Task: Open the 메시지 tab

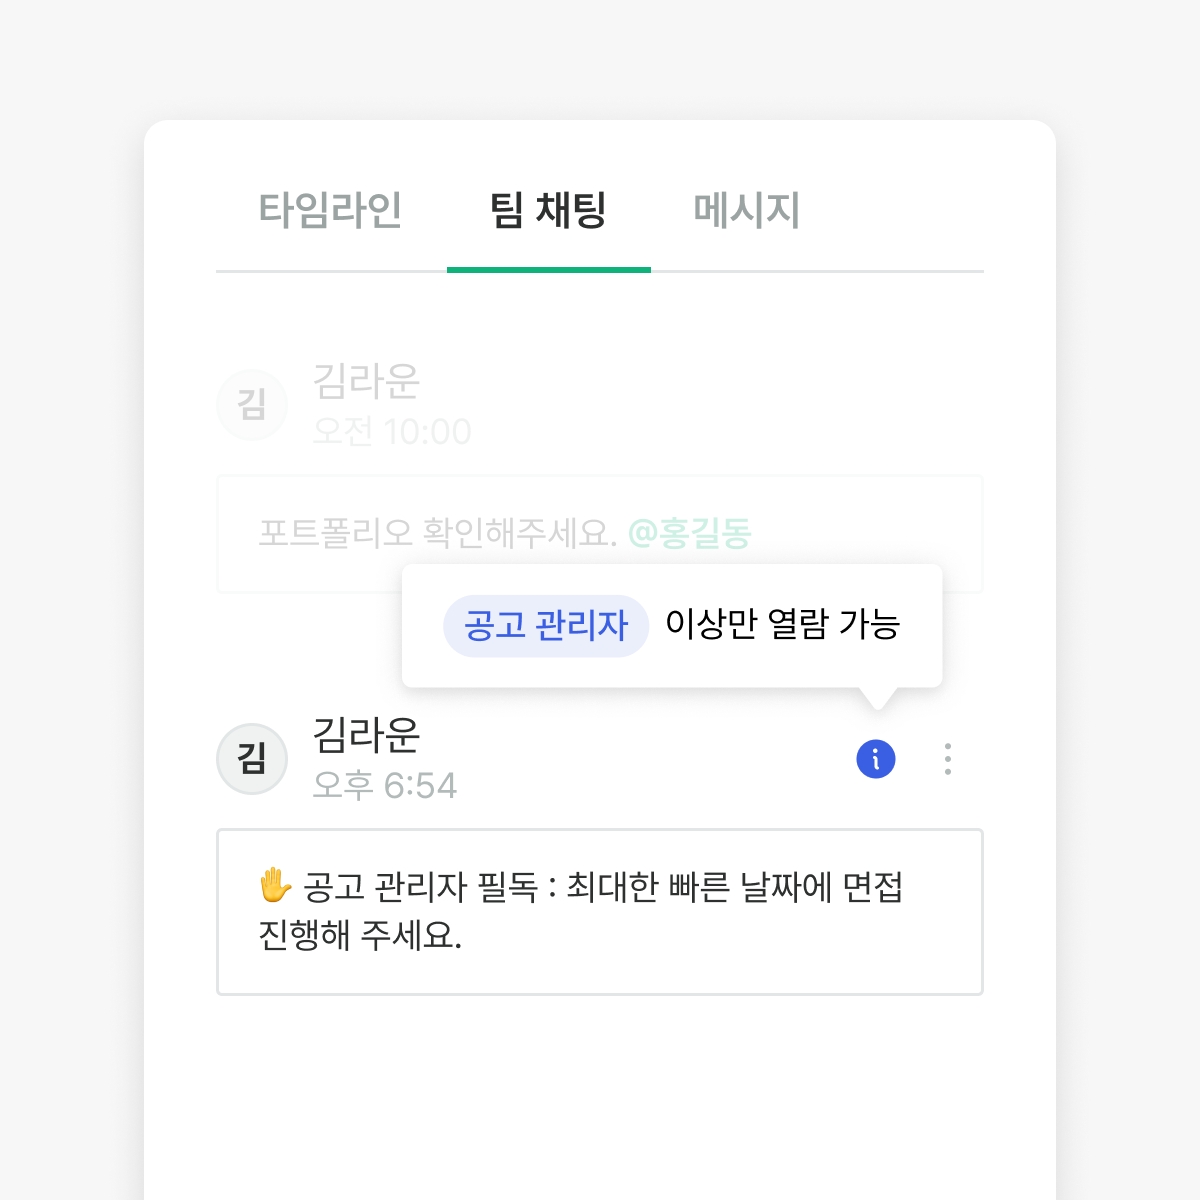Action: (746, 210)
